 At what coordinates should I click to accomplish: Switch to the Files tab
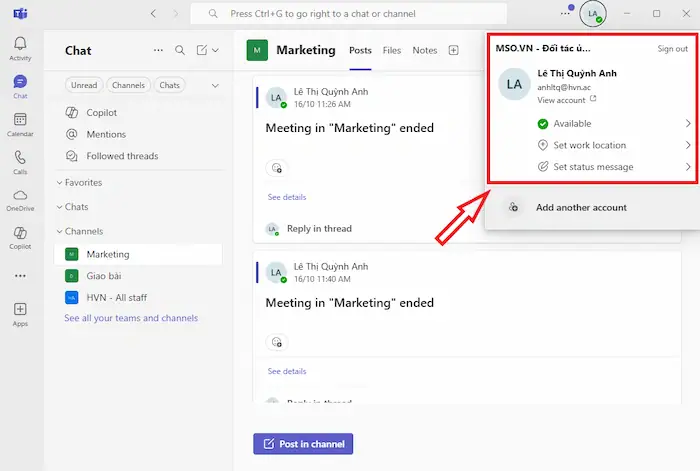click(392, 50)
